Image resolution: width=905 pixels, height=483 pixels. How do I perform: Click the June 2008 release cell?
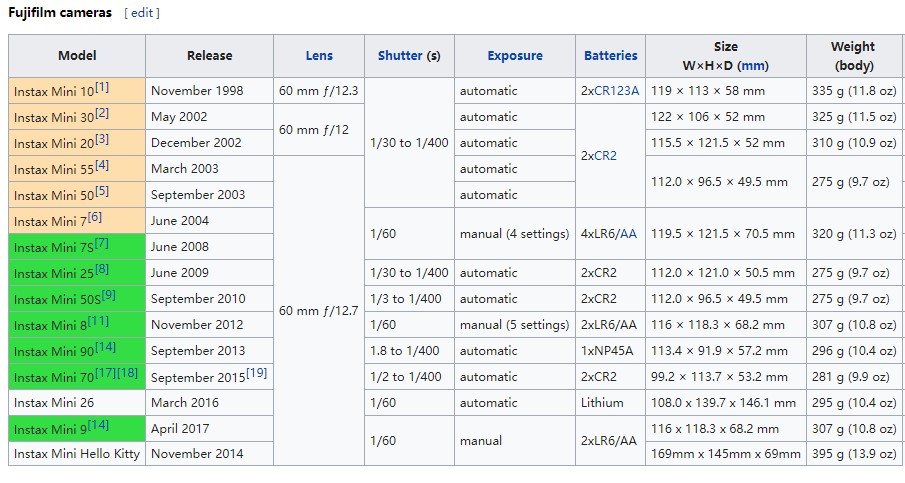pos(210,246)
